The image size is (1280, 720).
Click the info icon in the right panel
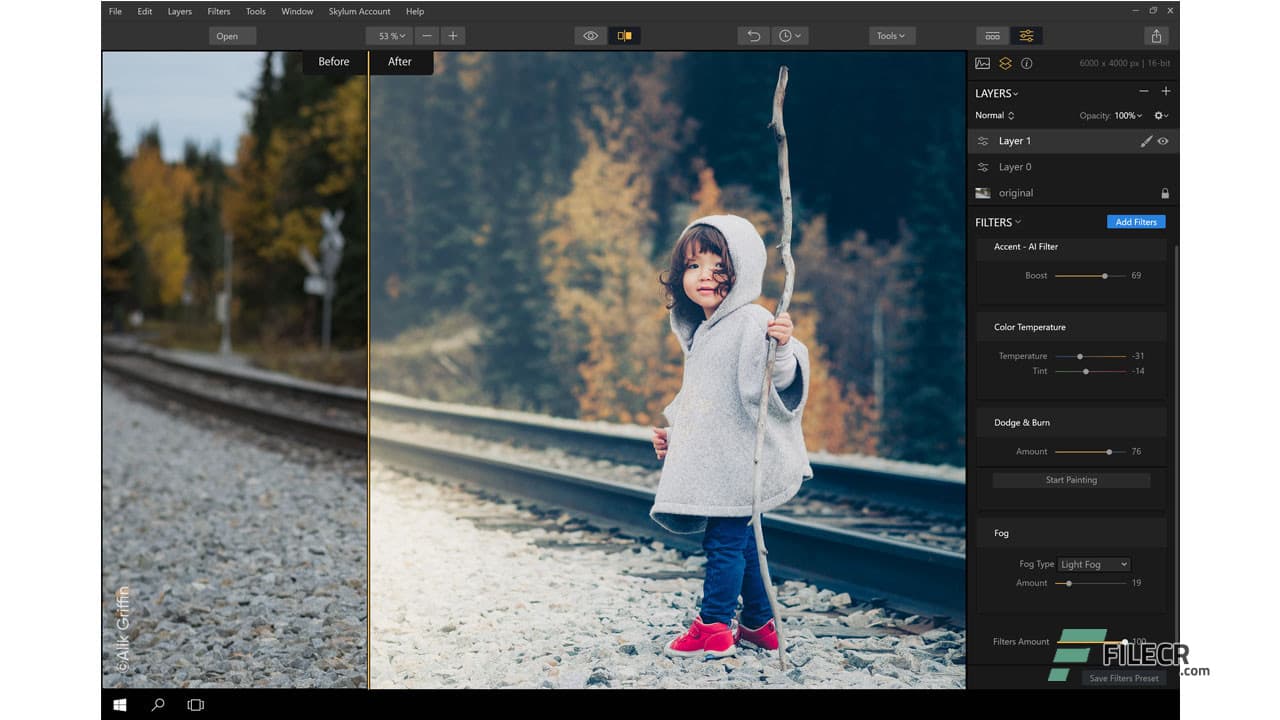pos(1026,63)
